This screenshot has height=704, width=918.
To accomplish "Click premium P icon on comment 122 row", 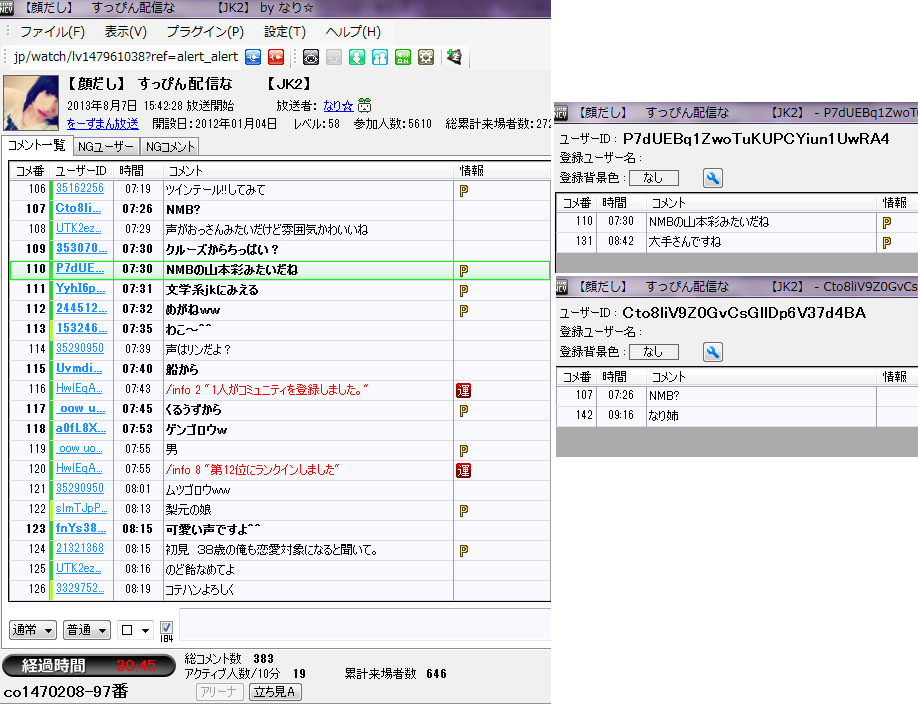I will click(464, 511).
